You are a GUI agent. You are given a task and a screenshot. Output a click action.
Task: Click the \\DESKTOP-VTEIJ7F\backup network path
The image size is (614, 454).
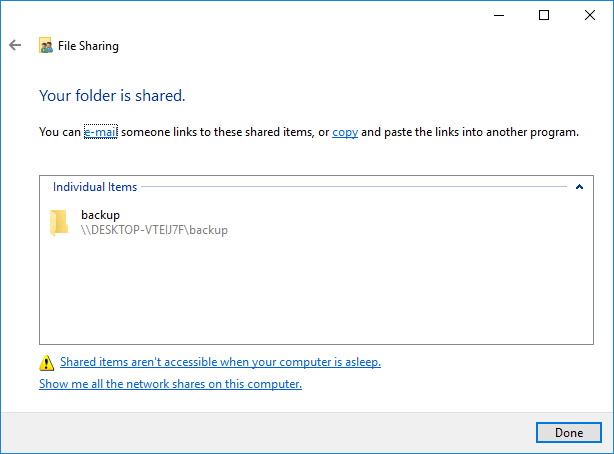154,230
